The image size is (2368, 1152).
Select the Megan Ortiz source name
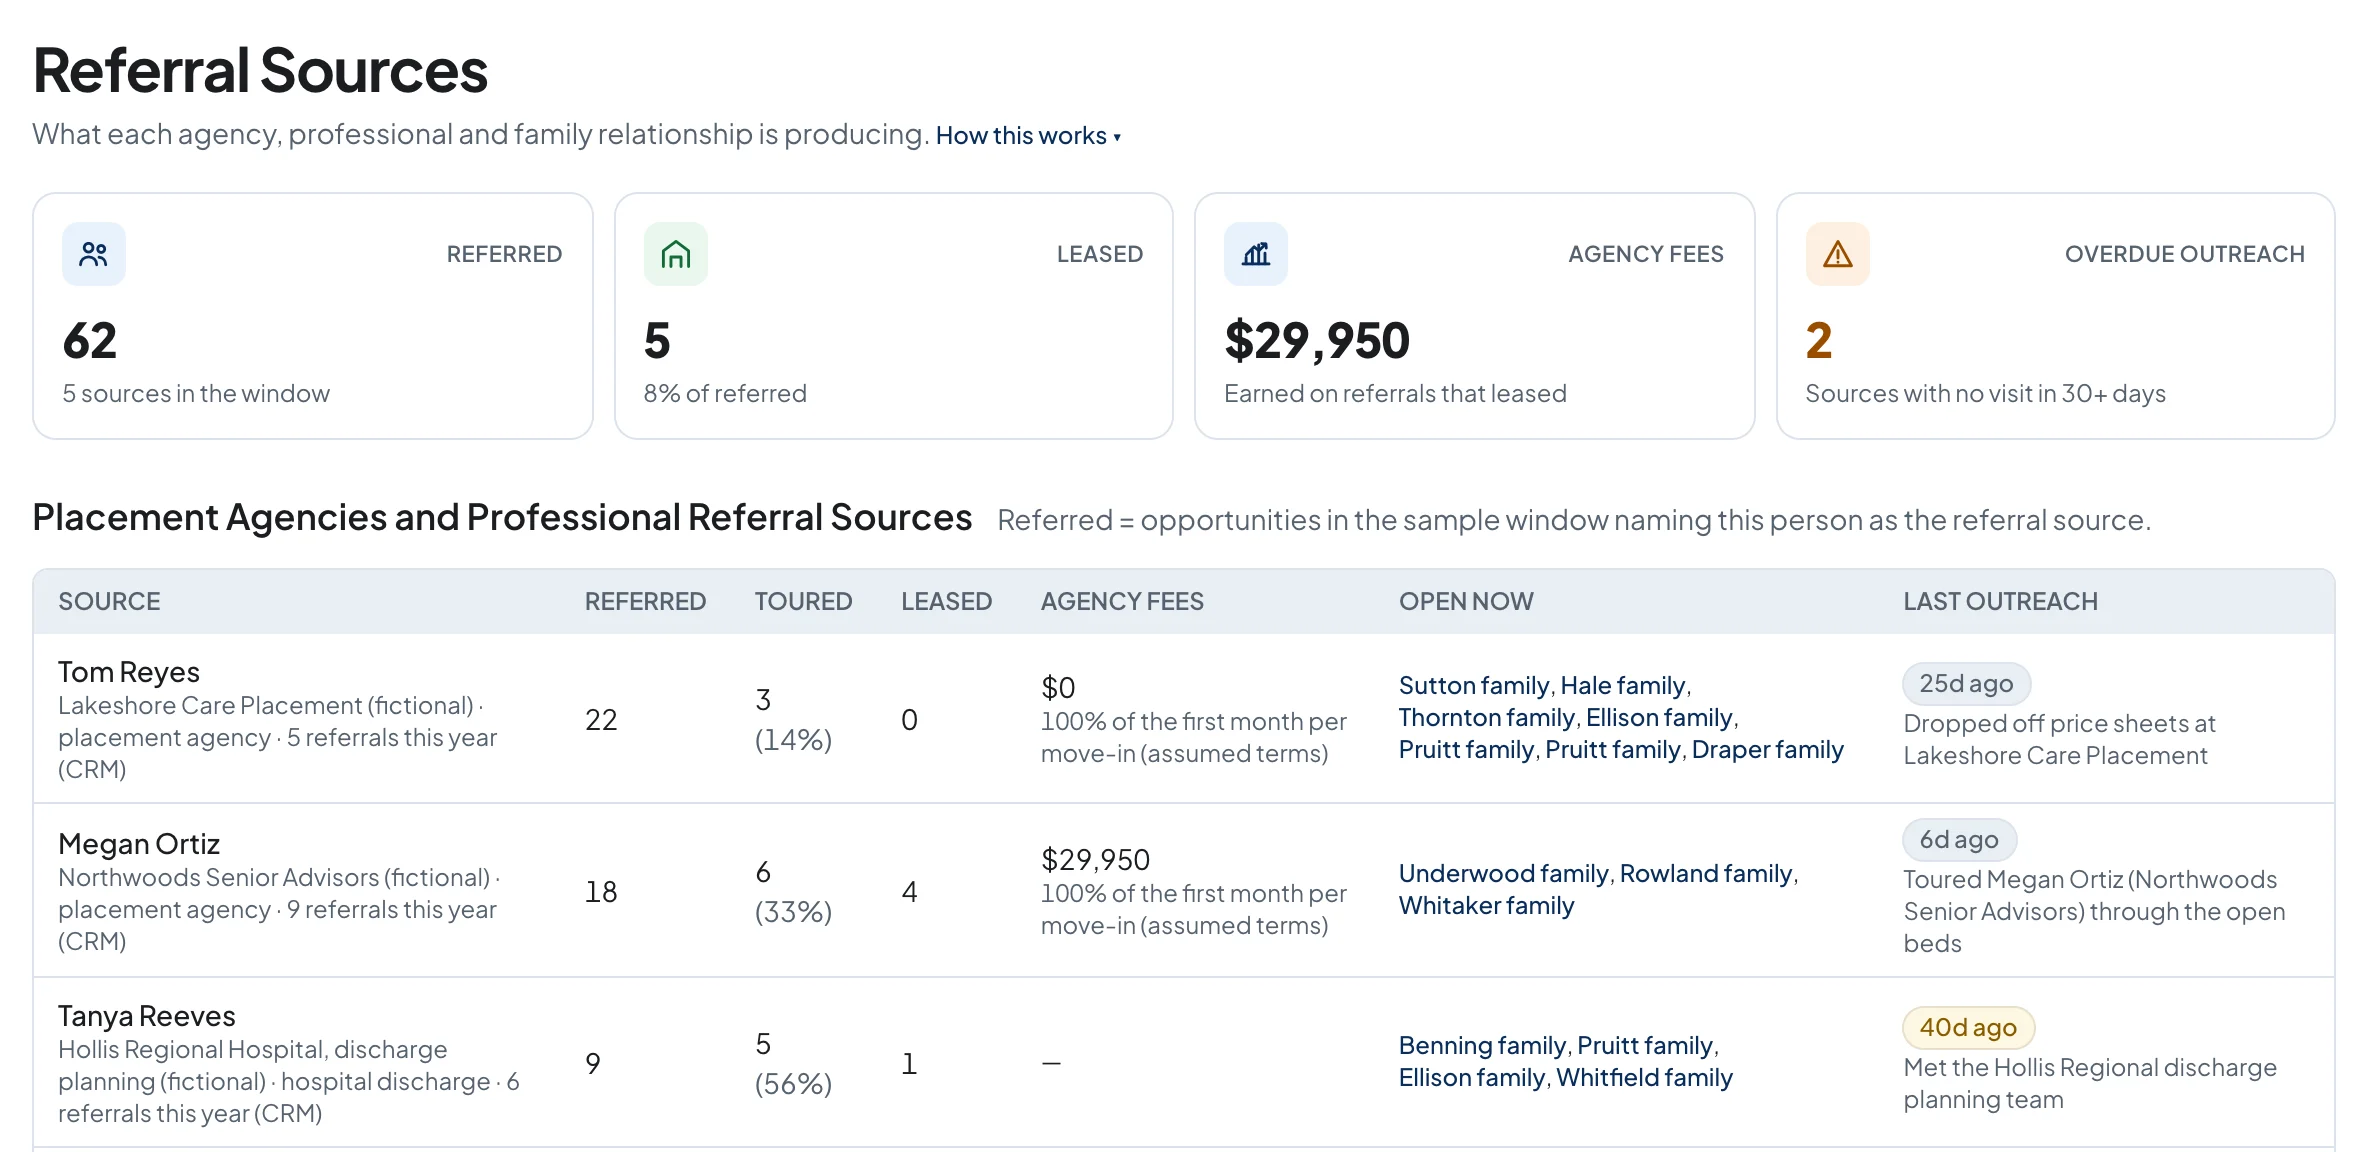139,845
